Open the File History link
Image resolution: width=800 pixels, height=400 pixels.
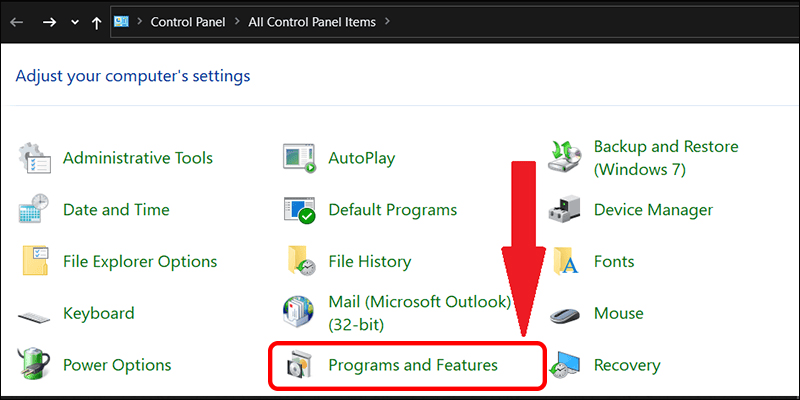pos(369,262)
